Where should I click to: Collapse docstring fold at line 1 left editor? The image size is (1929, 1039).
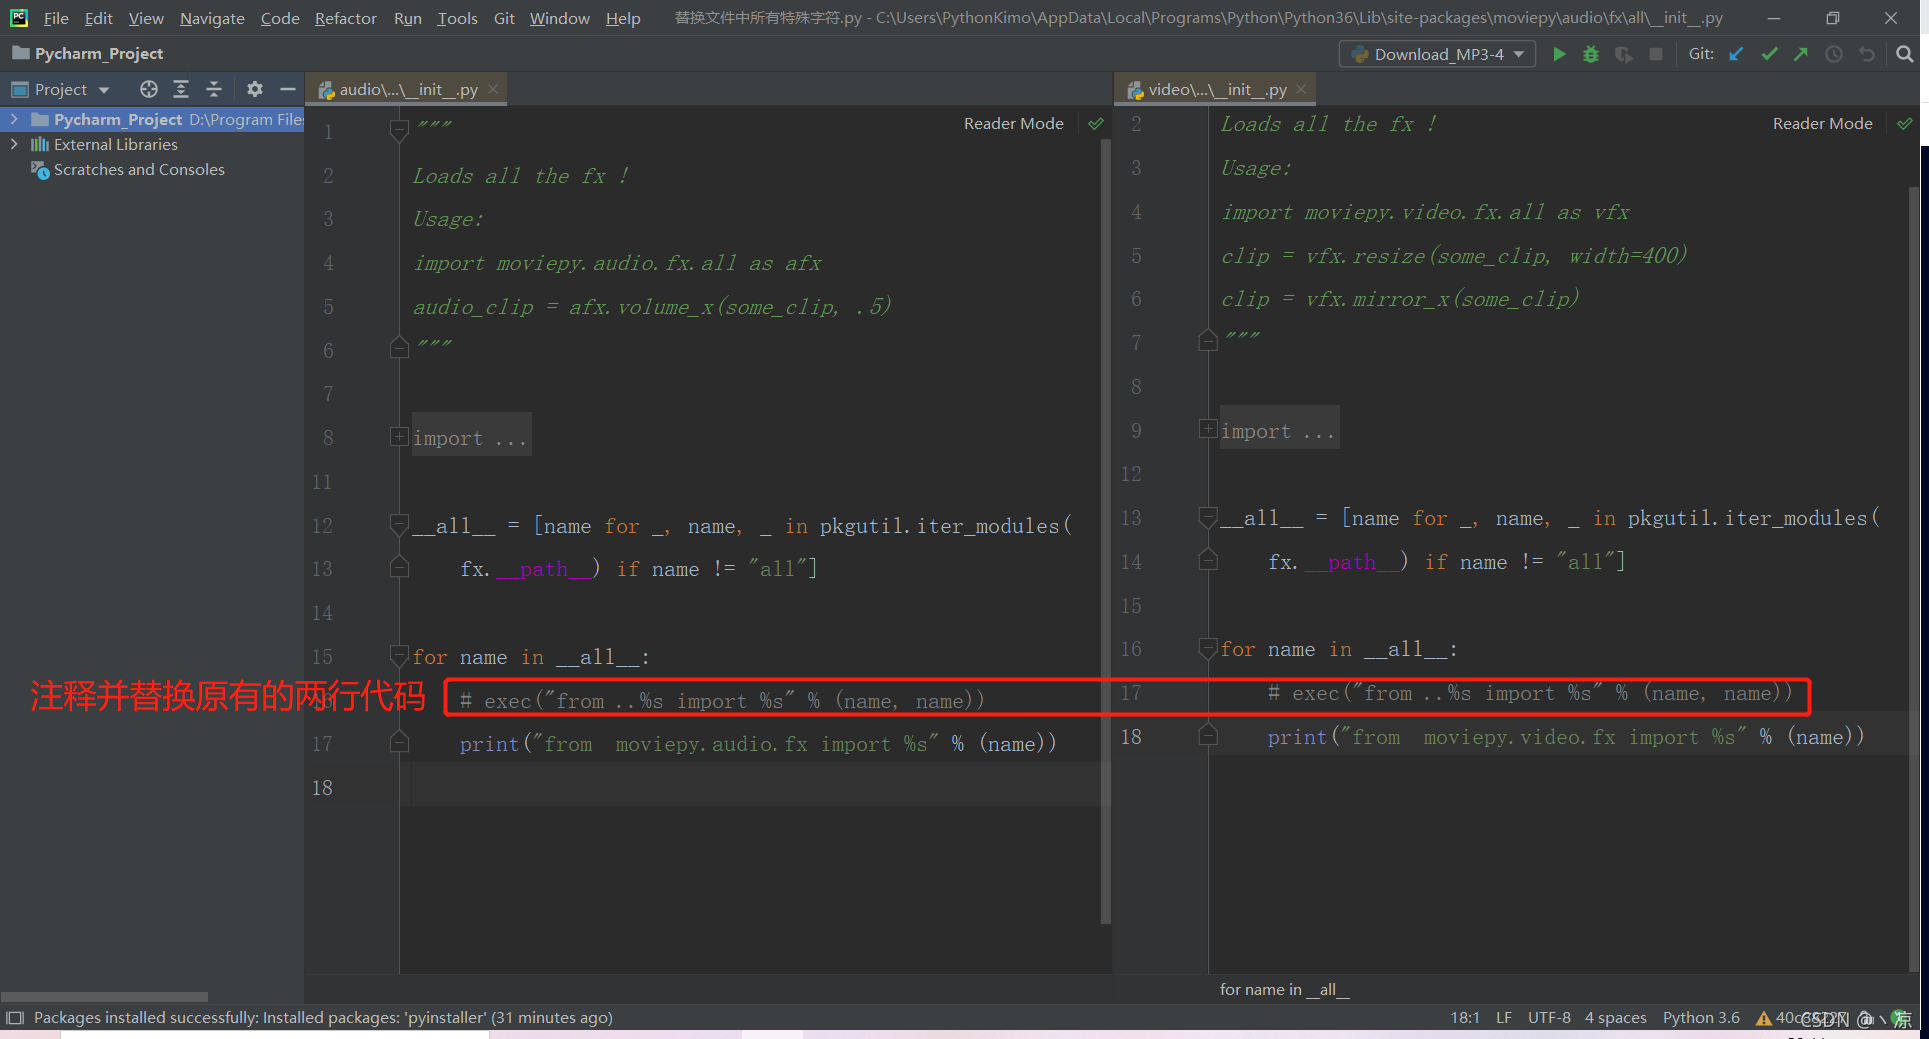coord(399,130)
